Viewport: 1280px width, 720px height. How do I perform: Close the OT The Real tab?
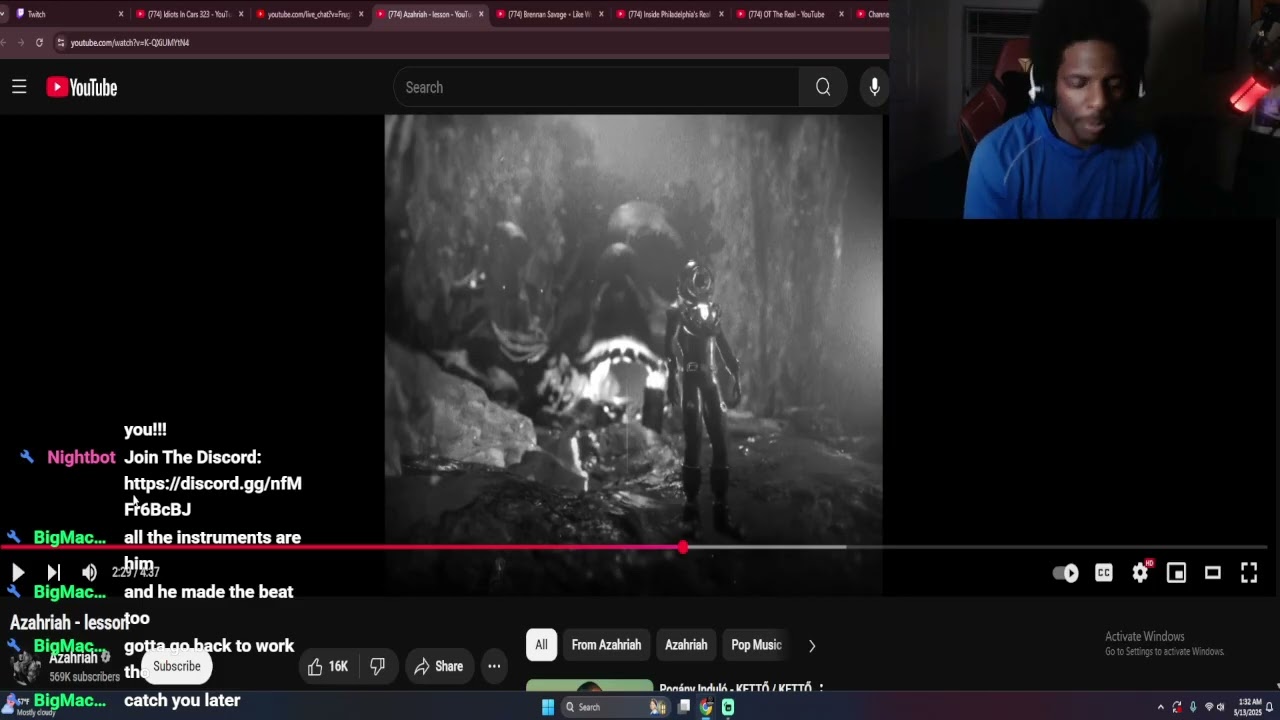tap(841, 14)
